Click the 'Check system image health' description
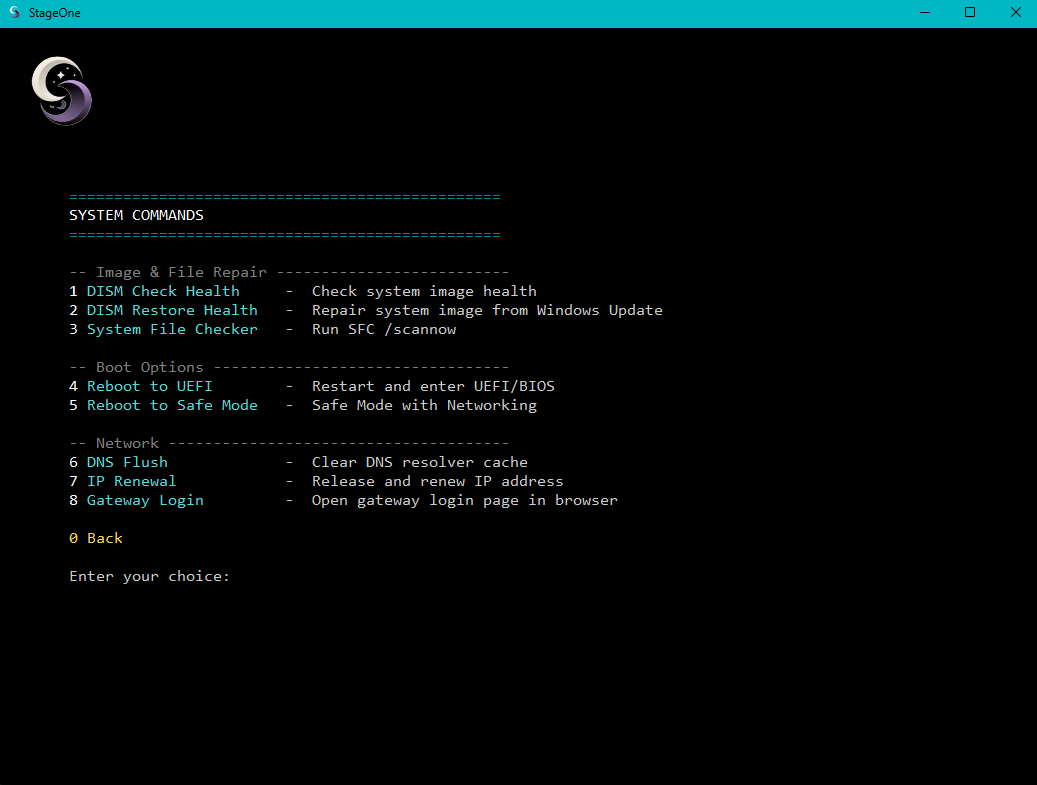This screenshot has width=1037, height=785. [424, 291]
